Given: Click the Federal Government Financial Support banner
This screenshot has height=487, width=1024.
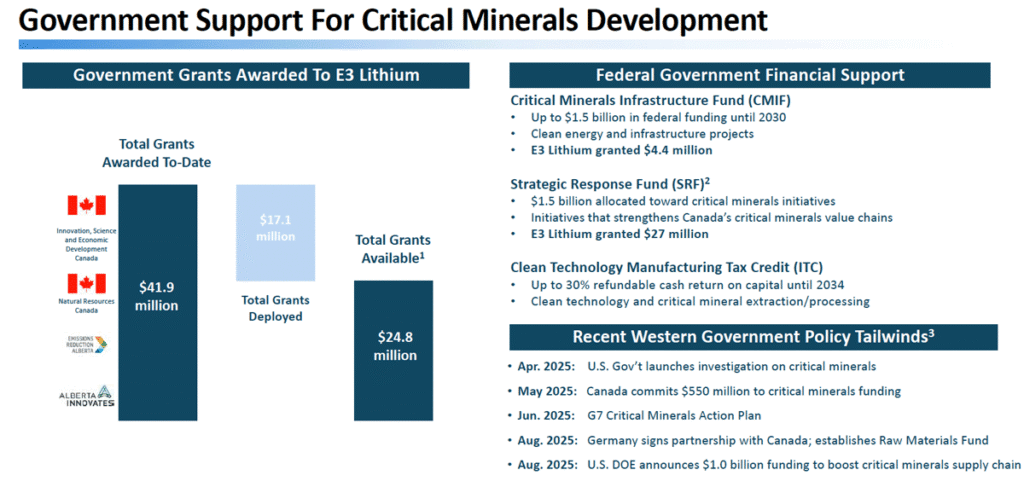Looking at the screenshot, I should (x=749, y=76).
